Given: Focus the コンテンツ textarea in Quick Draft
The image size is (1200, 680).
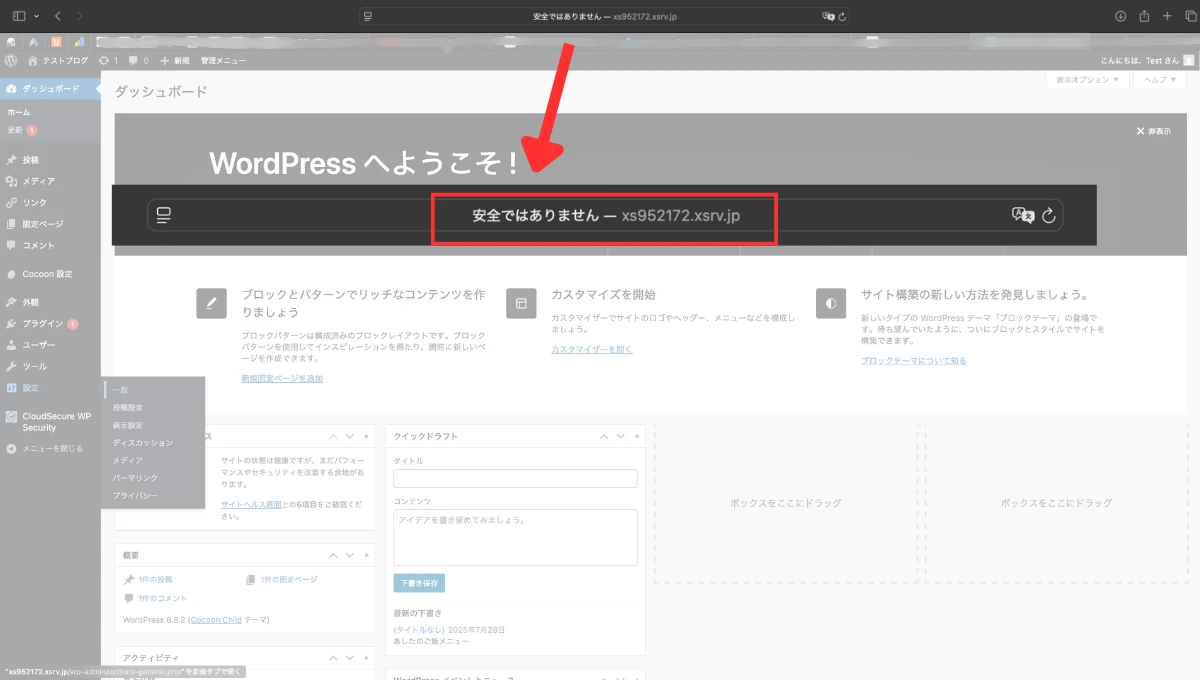Looking at the screenshot, I should pos(515,538).
